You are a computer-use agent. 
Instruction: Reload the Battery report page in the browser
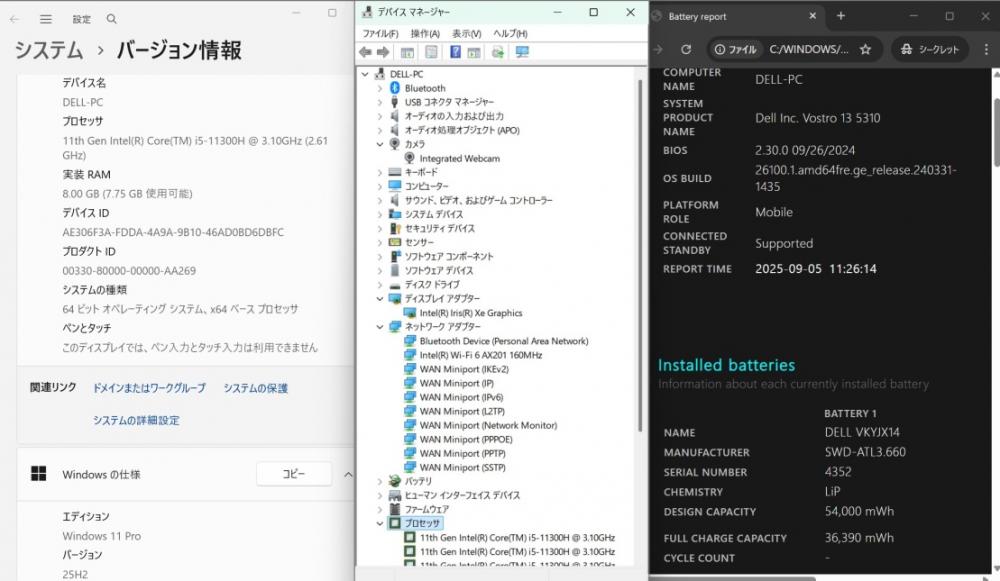(686, 49)
